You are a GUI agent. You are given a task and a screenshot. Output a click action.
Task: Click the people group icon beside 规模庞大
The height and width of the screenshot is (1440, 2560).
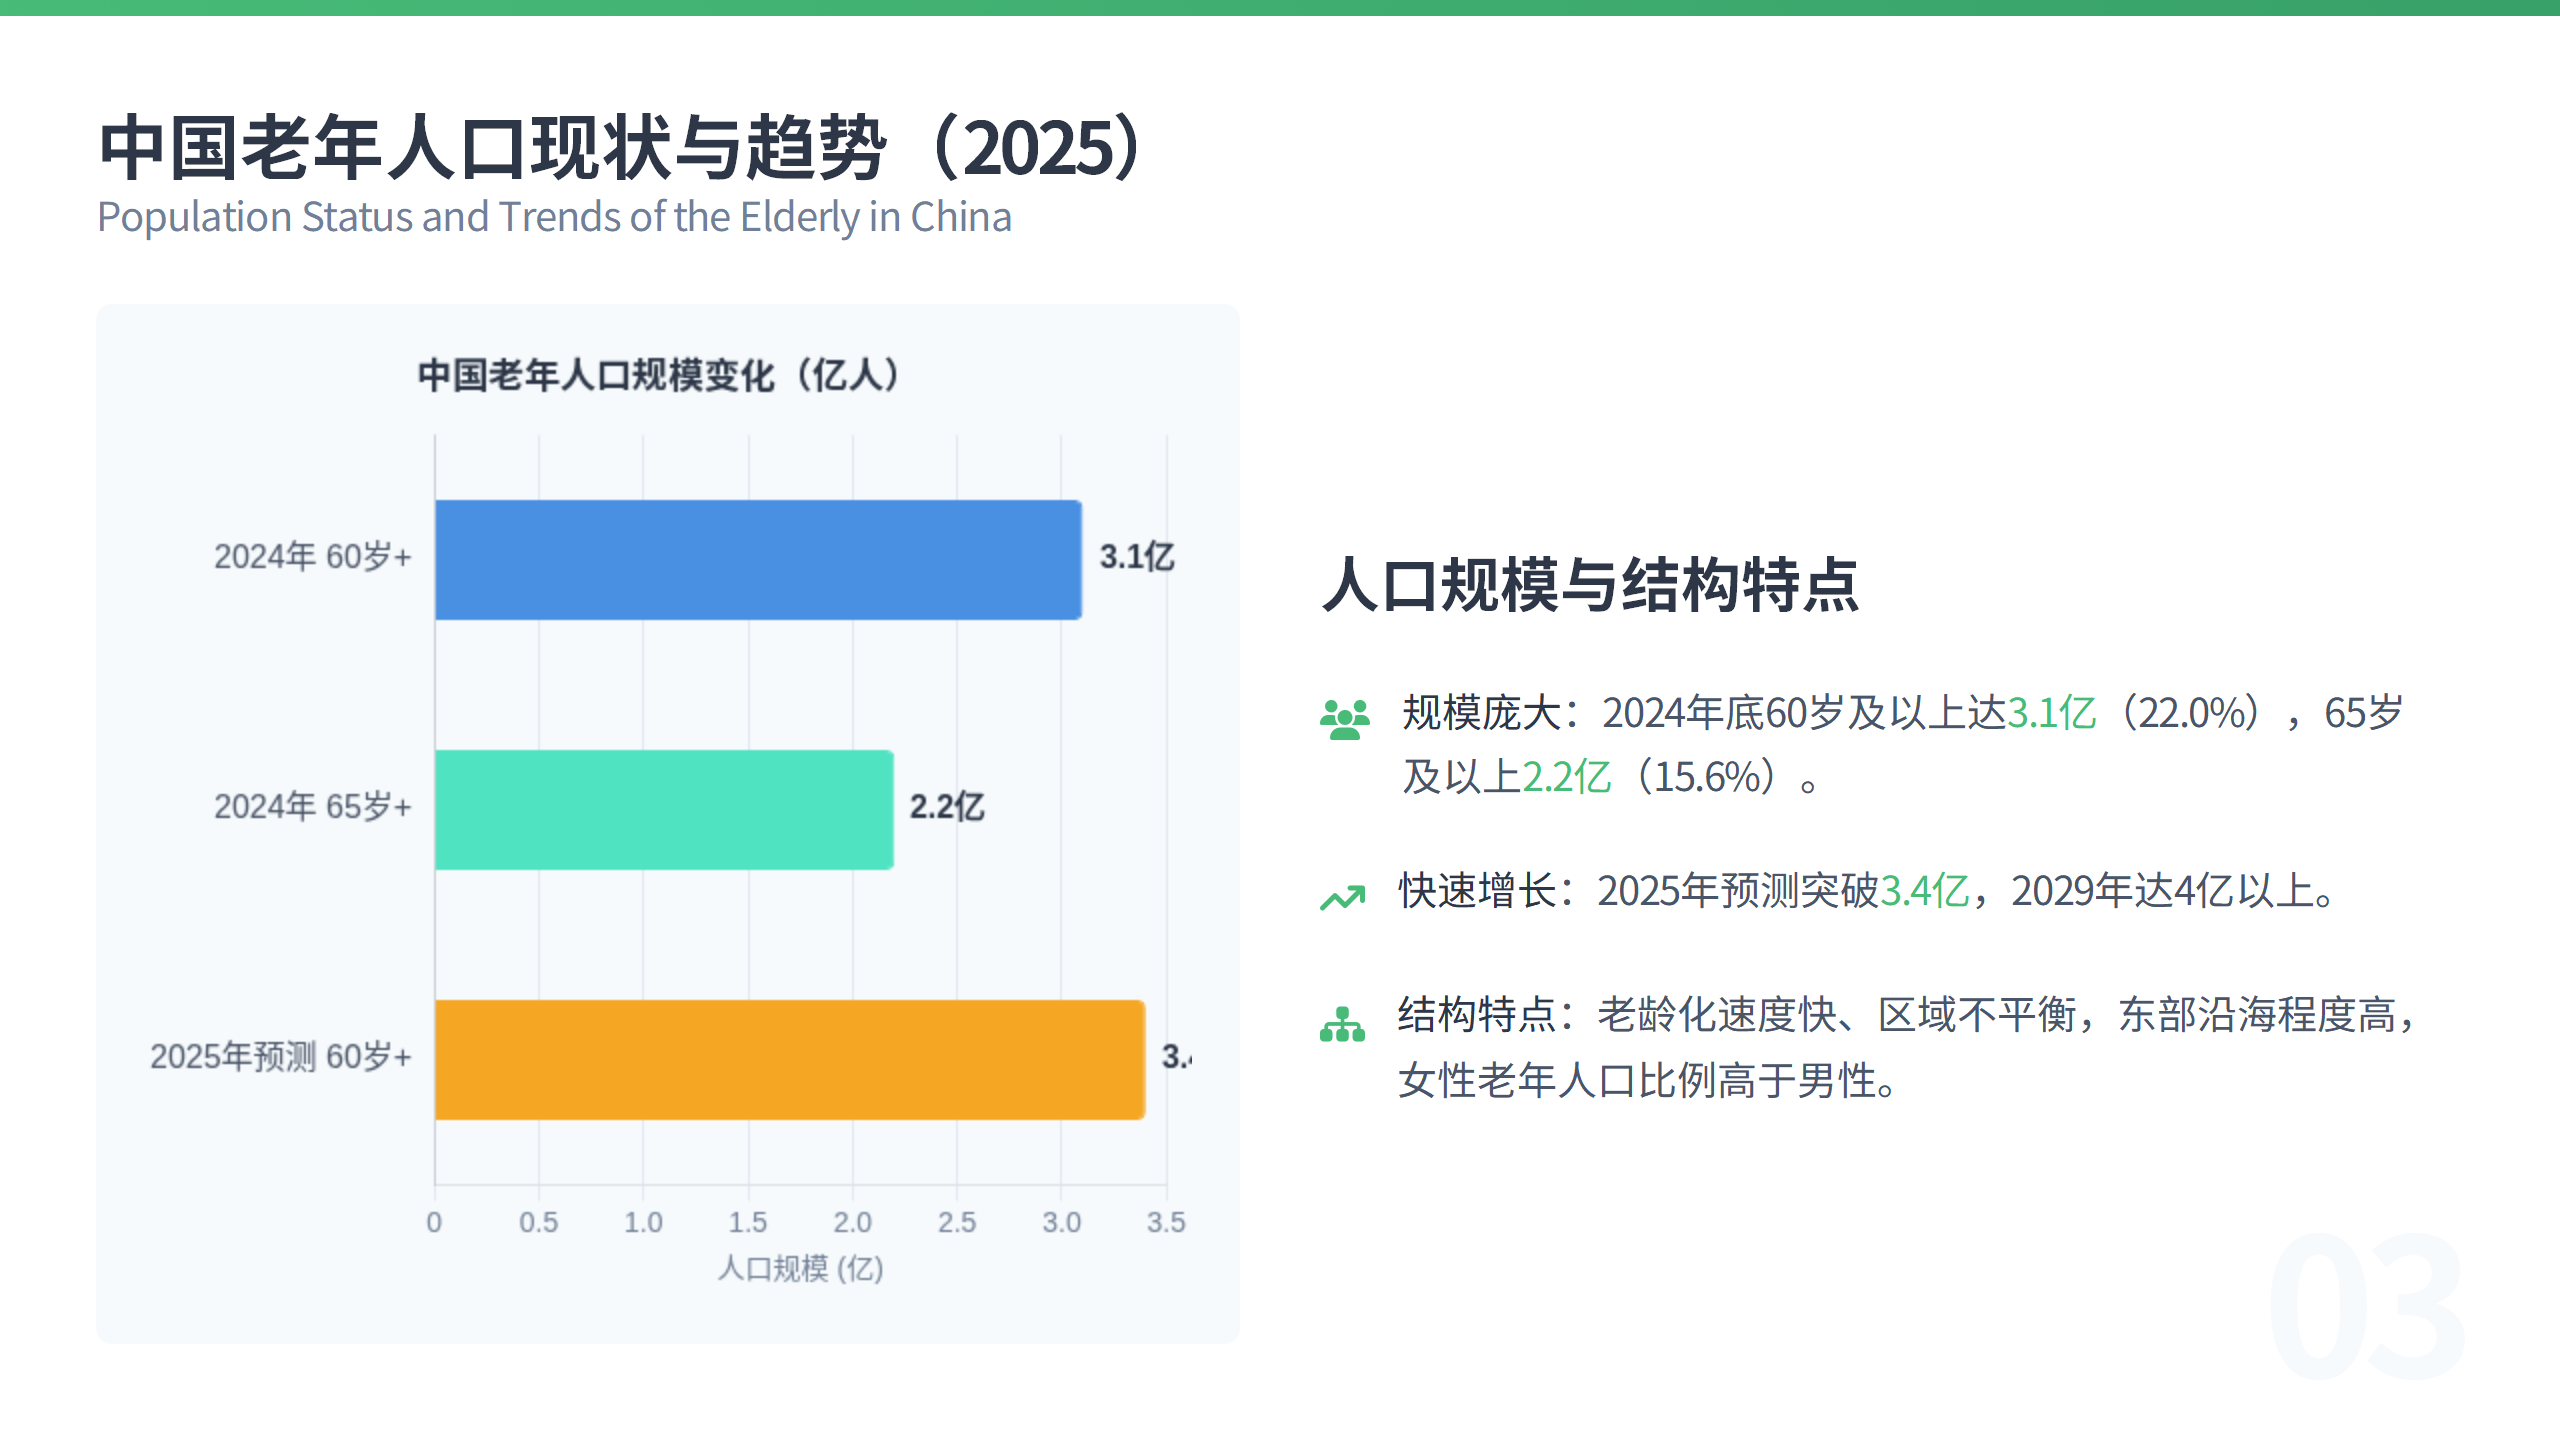[x=1344, y=719]
